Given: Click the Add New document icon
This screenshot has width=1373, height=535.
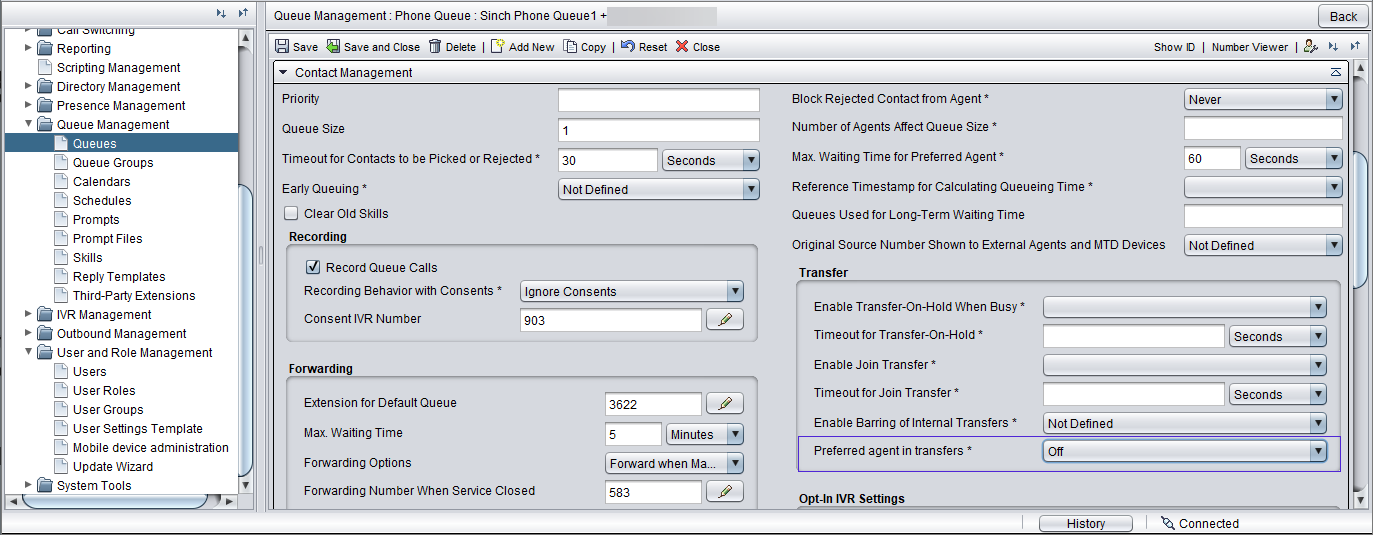Looking at the screenshot, I should (x=497, y=46).
